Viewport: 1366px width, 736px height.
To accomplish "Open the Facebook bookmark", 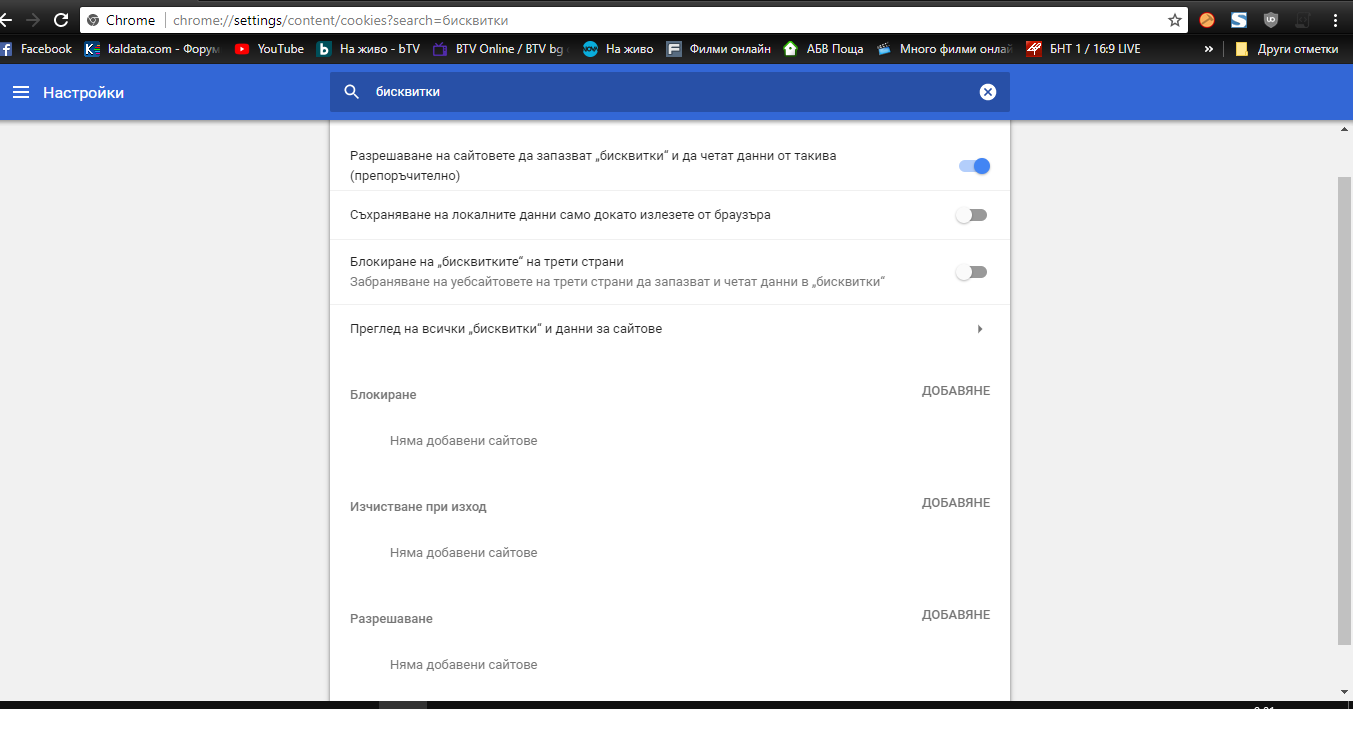I will tap(36, 49).
